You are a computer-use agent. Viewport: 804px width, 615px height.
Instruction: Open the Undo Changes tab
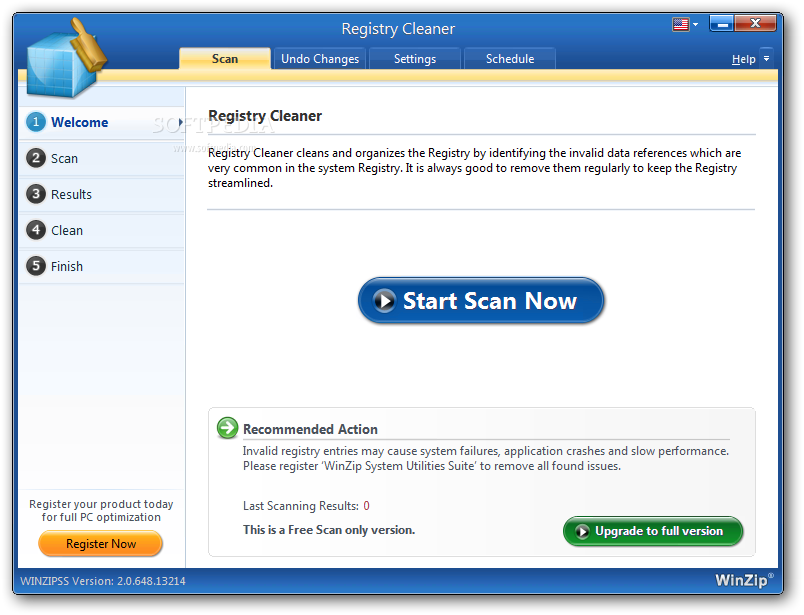click(x=320, y=58)
